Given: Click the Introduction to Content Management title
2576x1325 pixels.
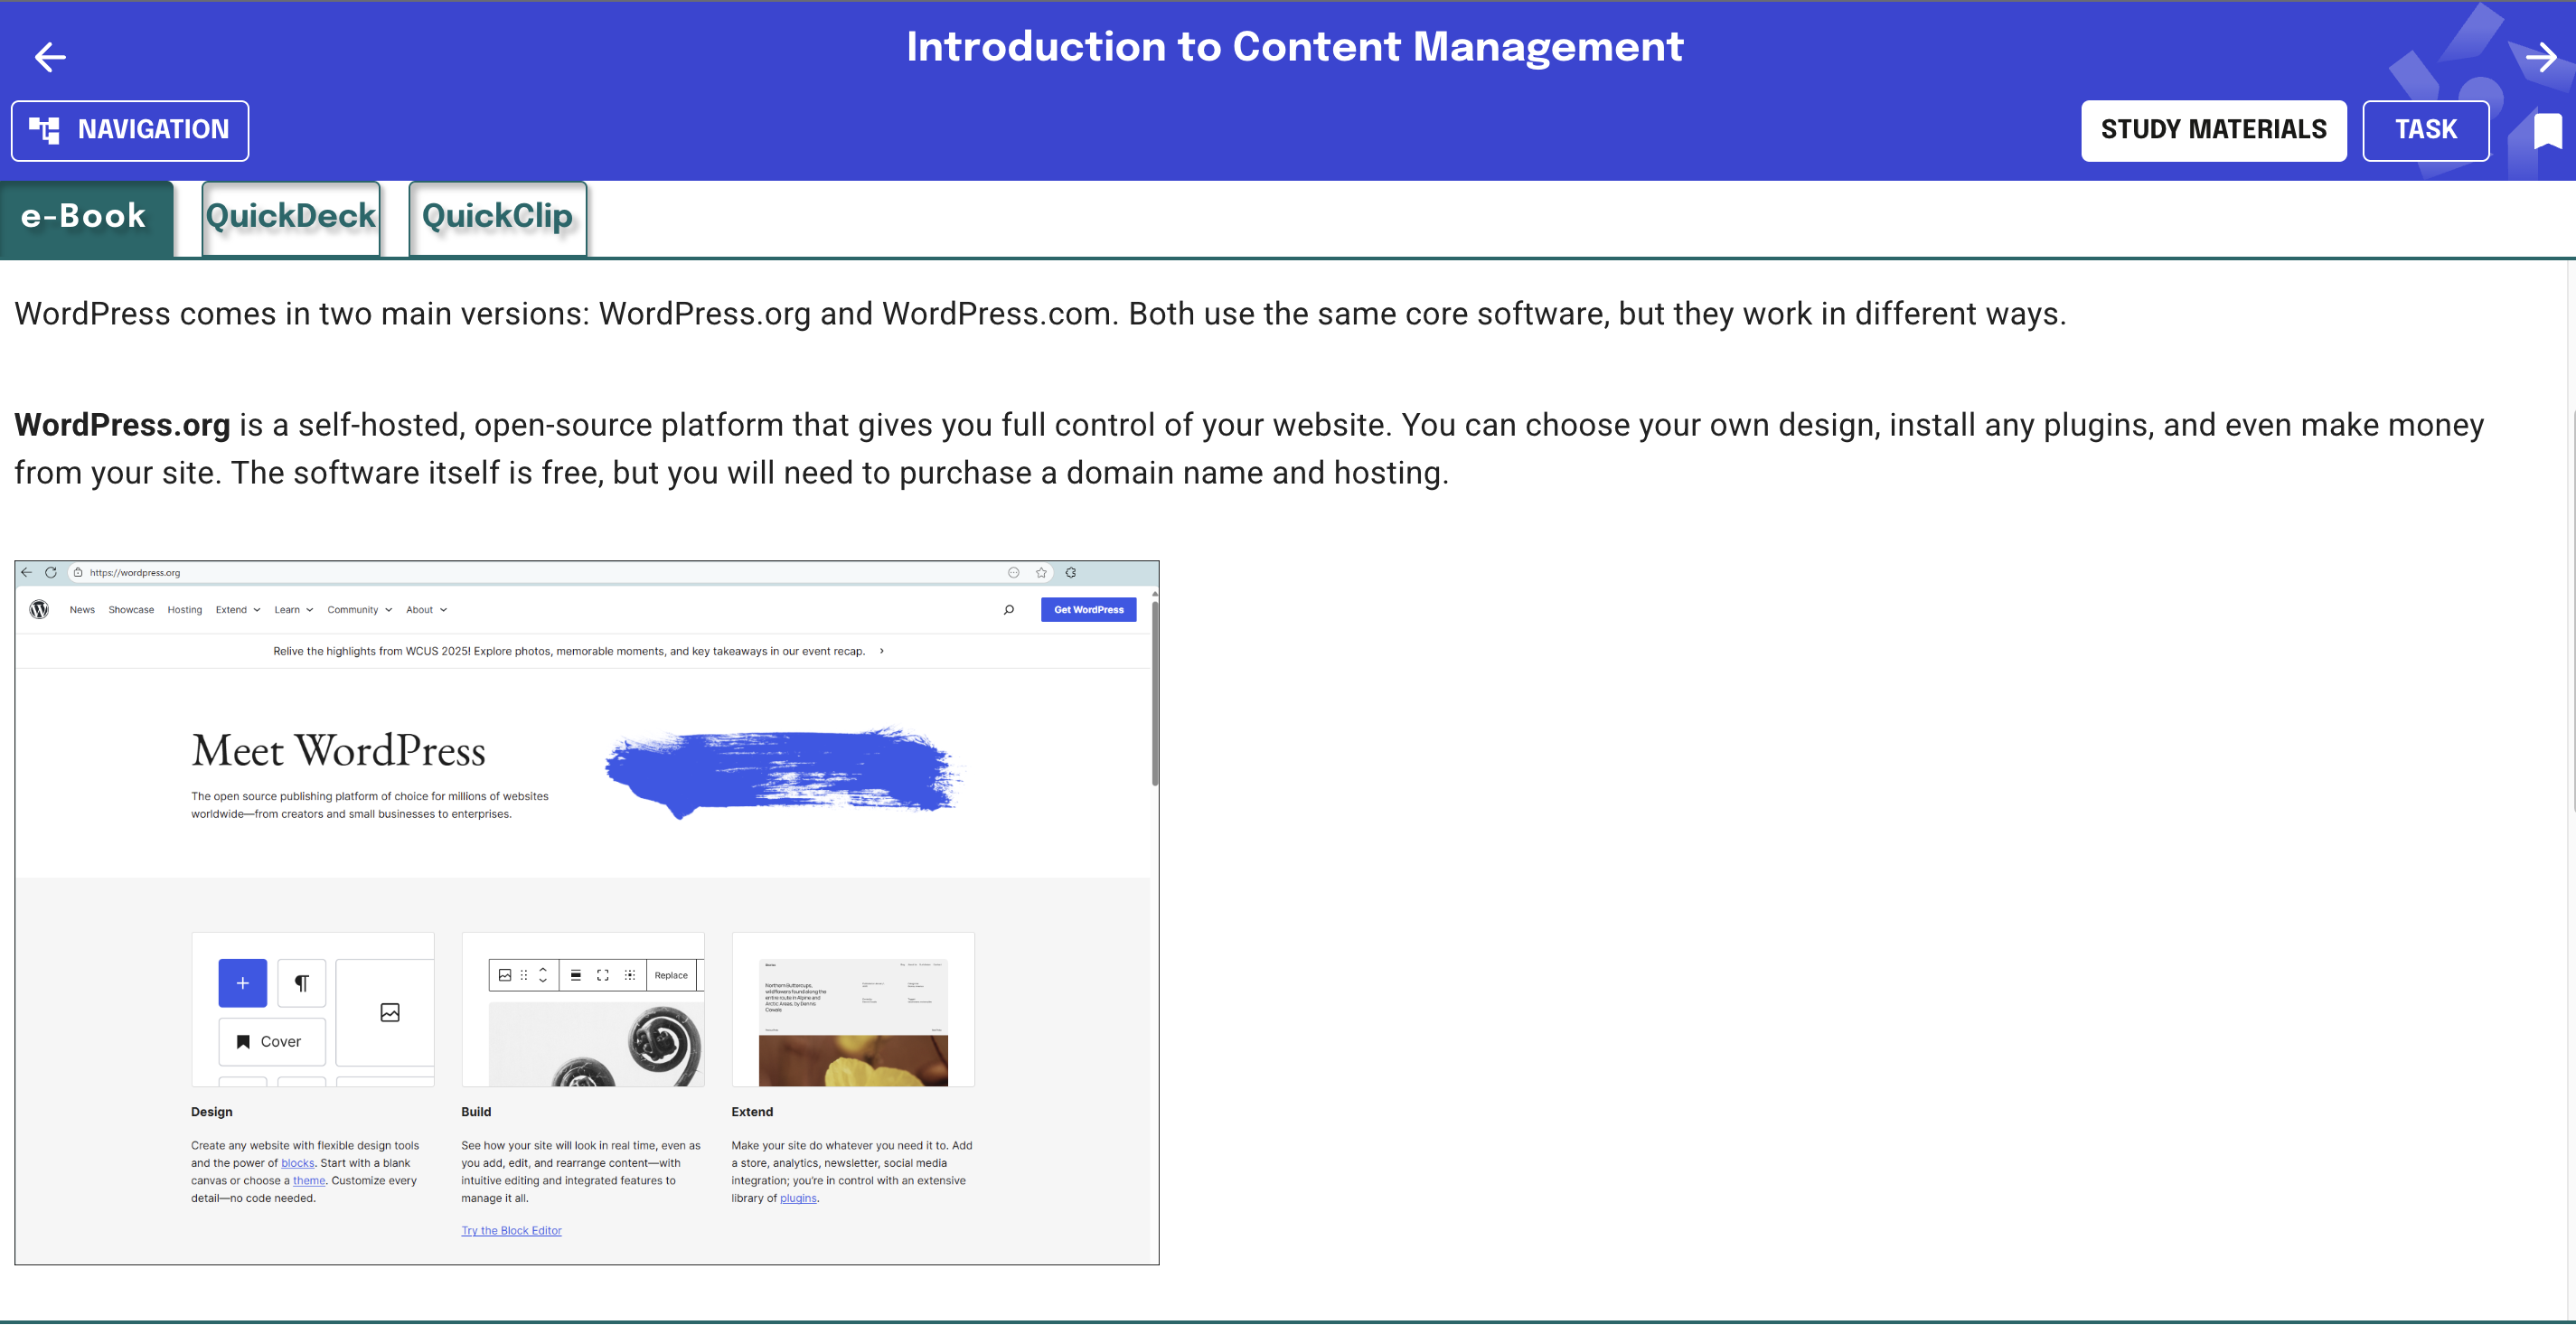Looking at the screenshot, I should pyautogui.click(x=1295, y=47).
